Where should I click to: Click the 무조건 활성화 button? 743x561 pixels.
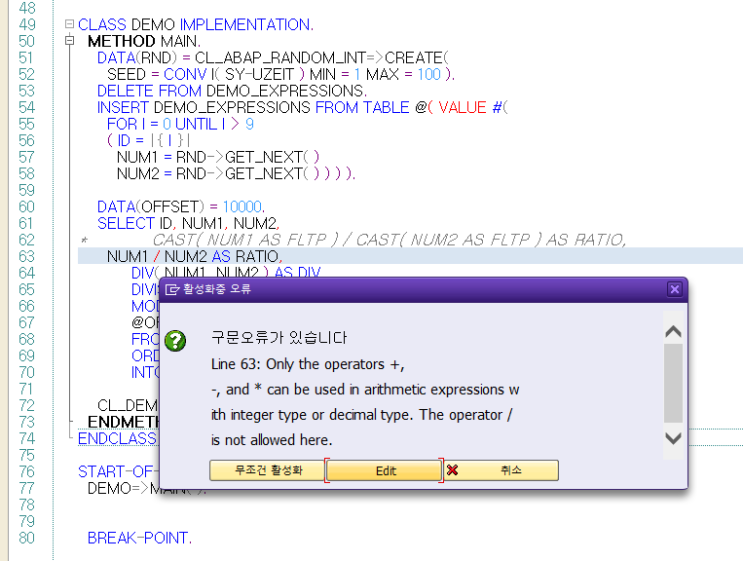pos(267,471)
